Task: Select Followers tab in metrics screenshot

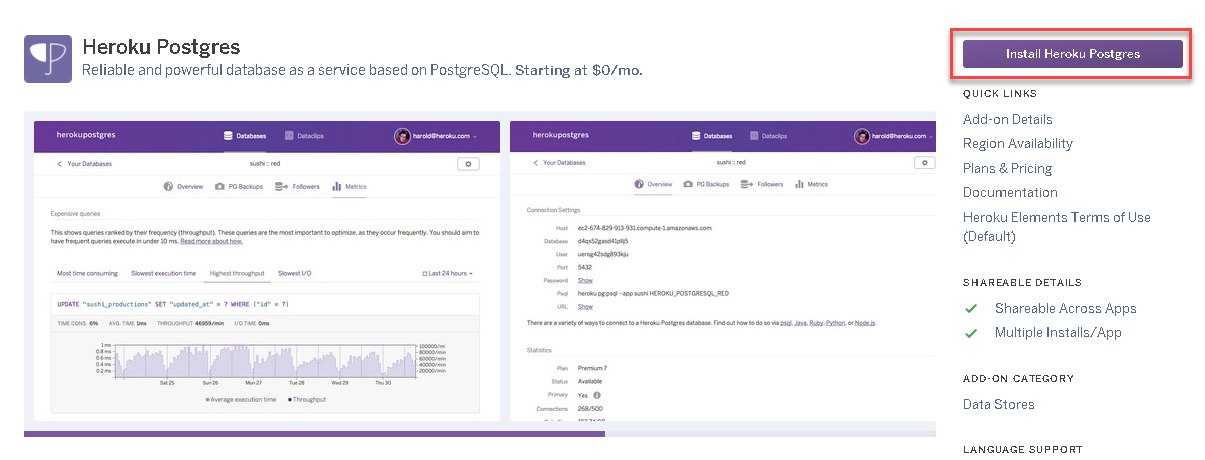Action: 297,186
